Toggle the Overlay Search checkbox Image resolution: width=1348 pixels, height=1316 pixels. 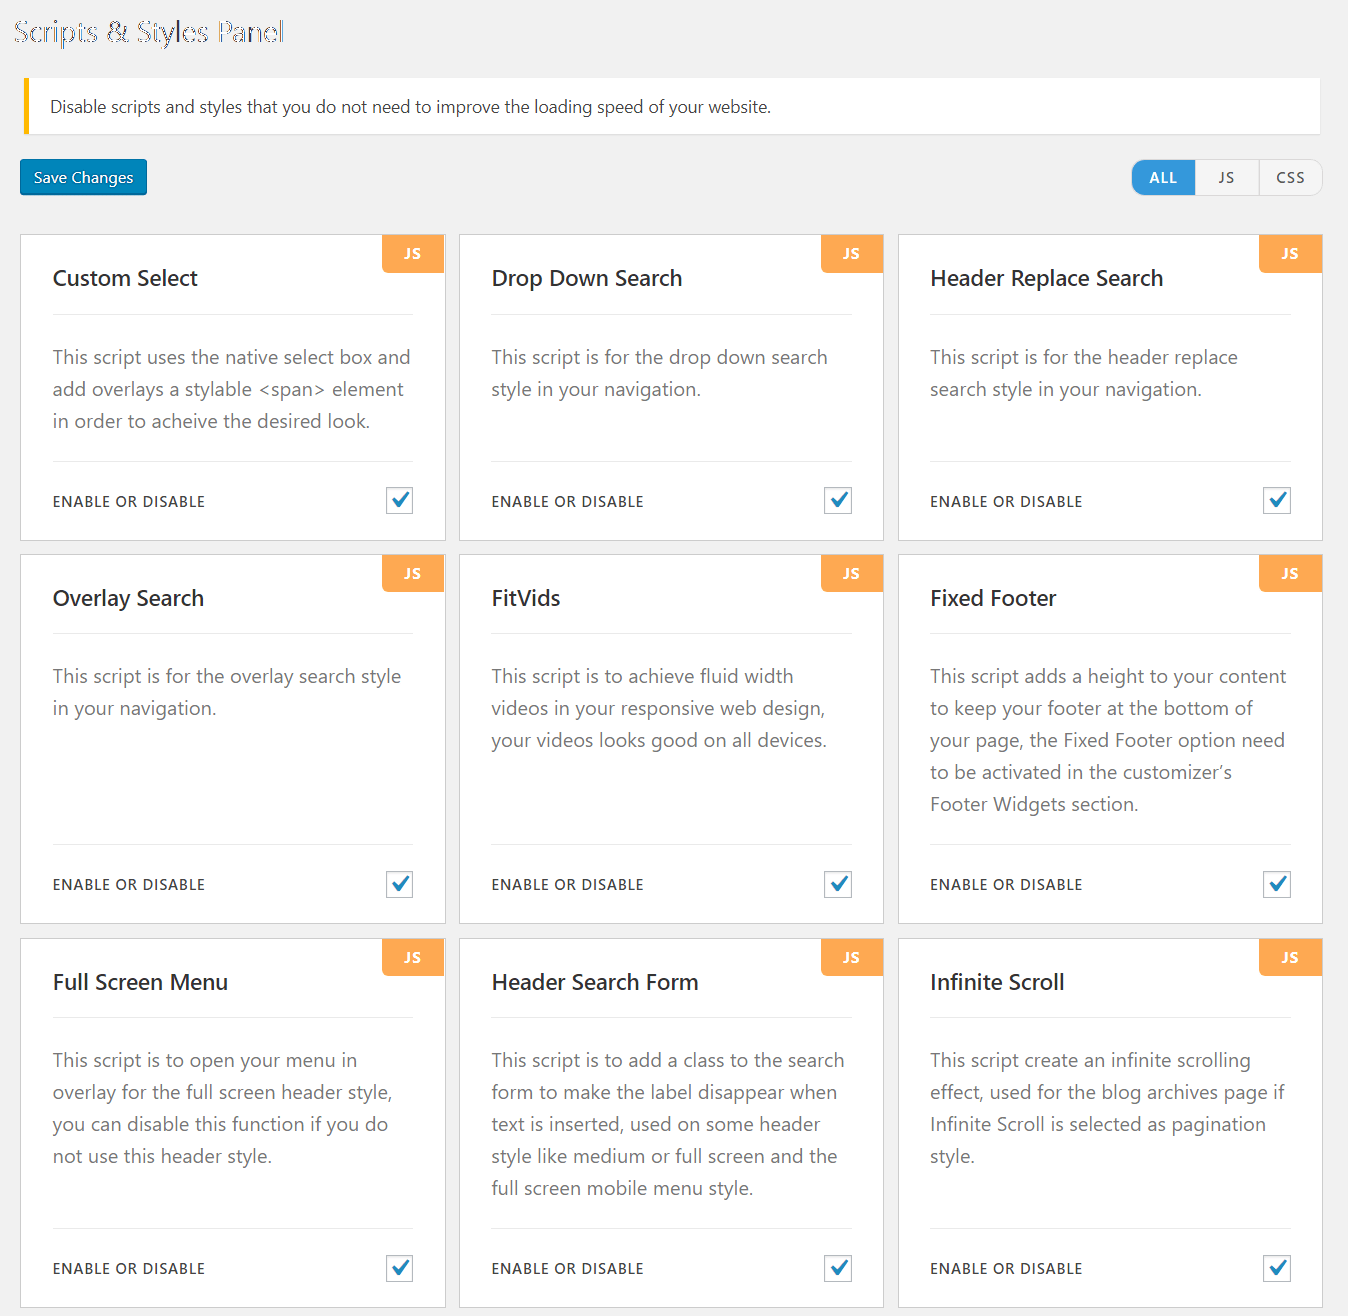pos(400,884)
